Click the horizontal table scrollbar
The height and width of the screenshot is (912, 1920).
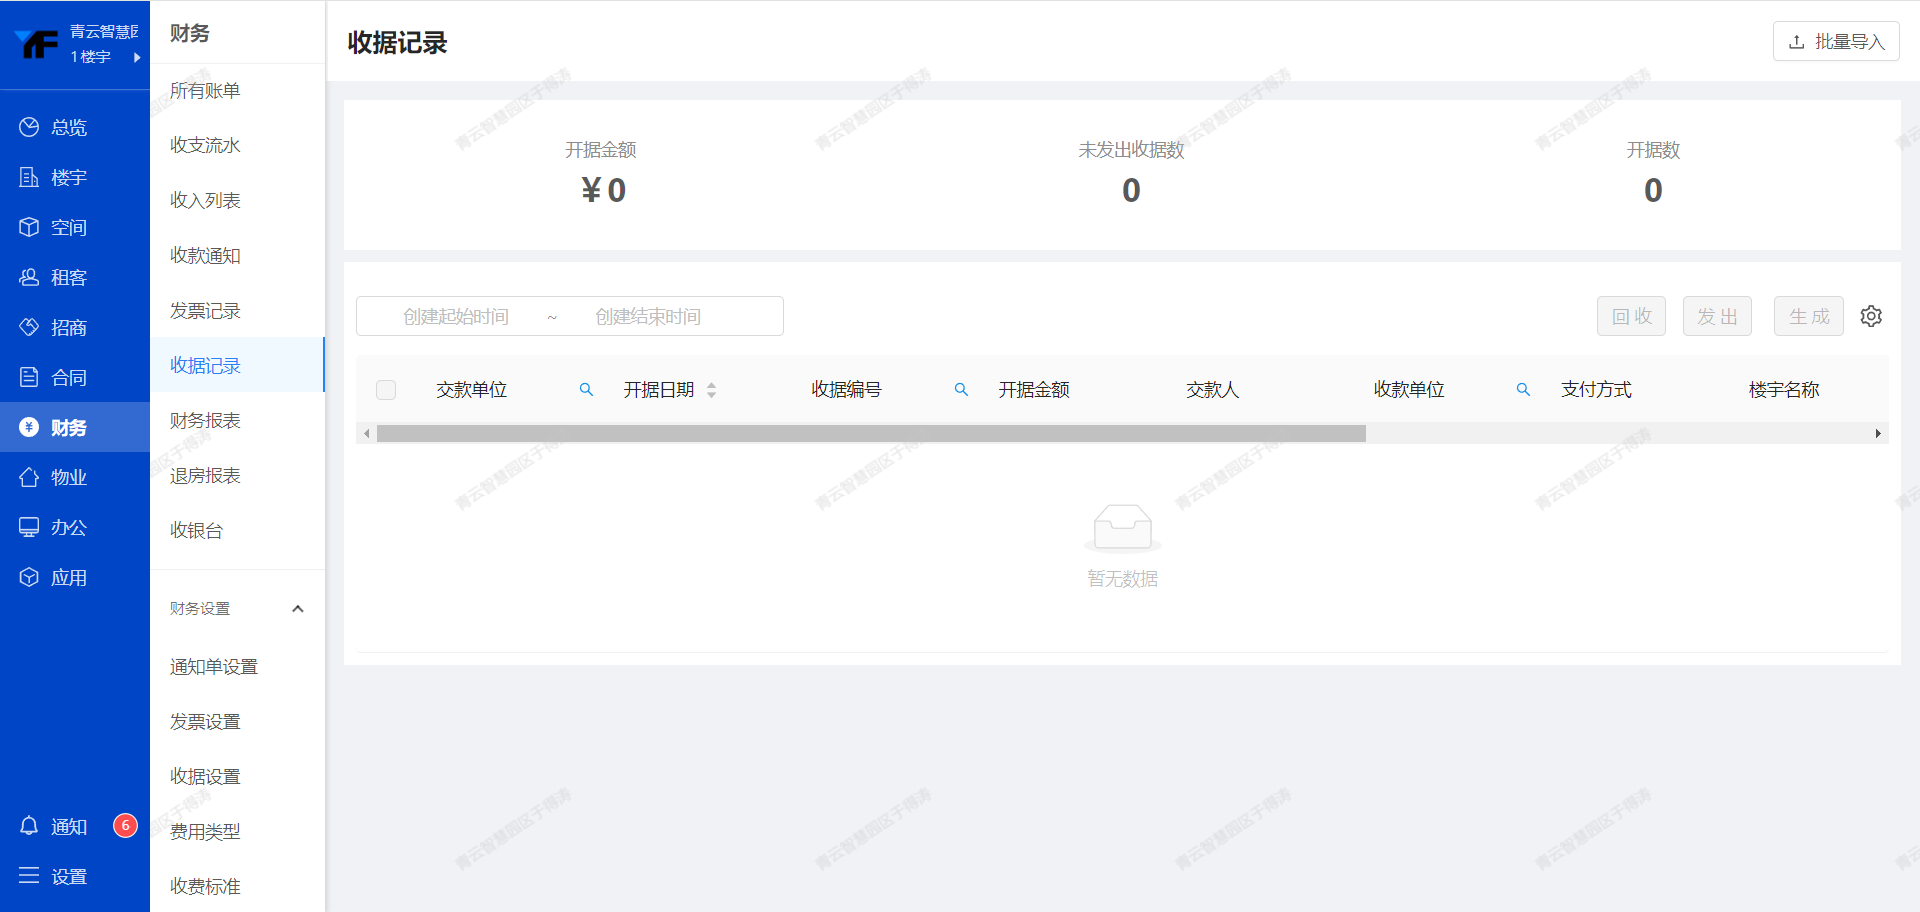tap(870, 433)
